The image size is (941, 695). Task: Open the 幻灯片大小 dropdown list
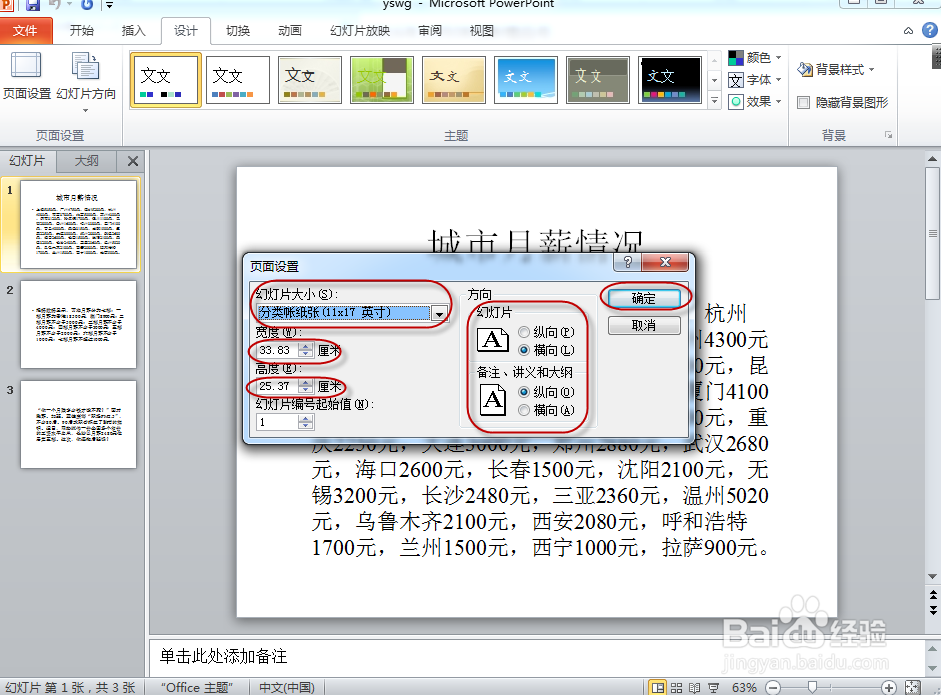(x=438, y=313)
